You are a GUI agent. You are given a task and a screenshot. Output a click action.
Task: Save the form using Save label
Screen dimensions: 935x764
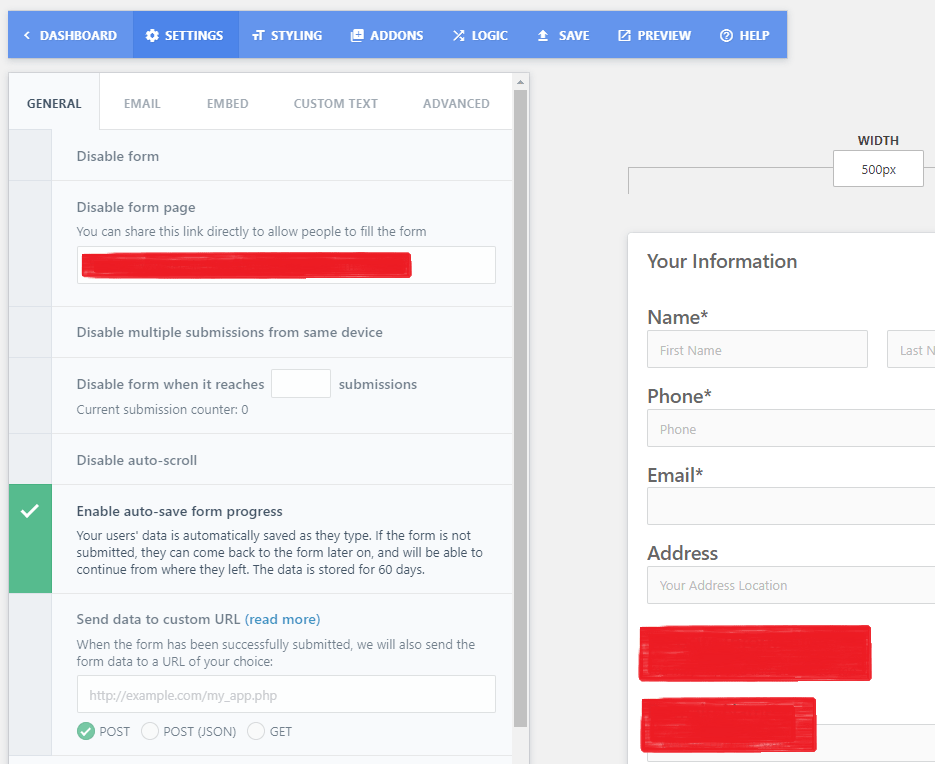[574, 36]
